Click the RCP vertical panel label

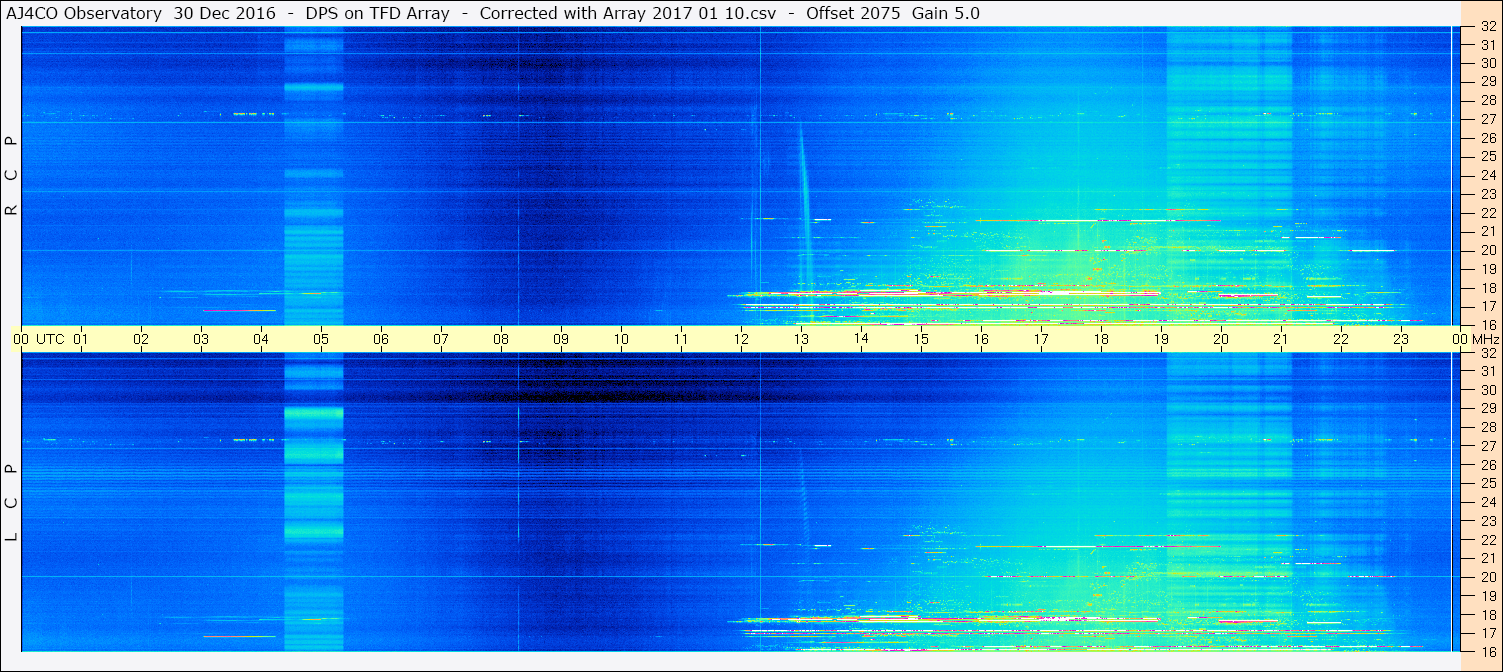(x=11, y=175)
